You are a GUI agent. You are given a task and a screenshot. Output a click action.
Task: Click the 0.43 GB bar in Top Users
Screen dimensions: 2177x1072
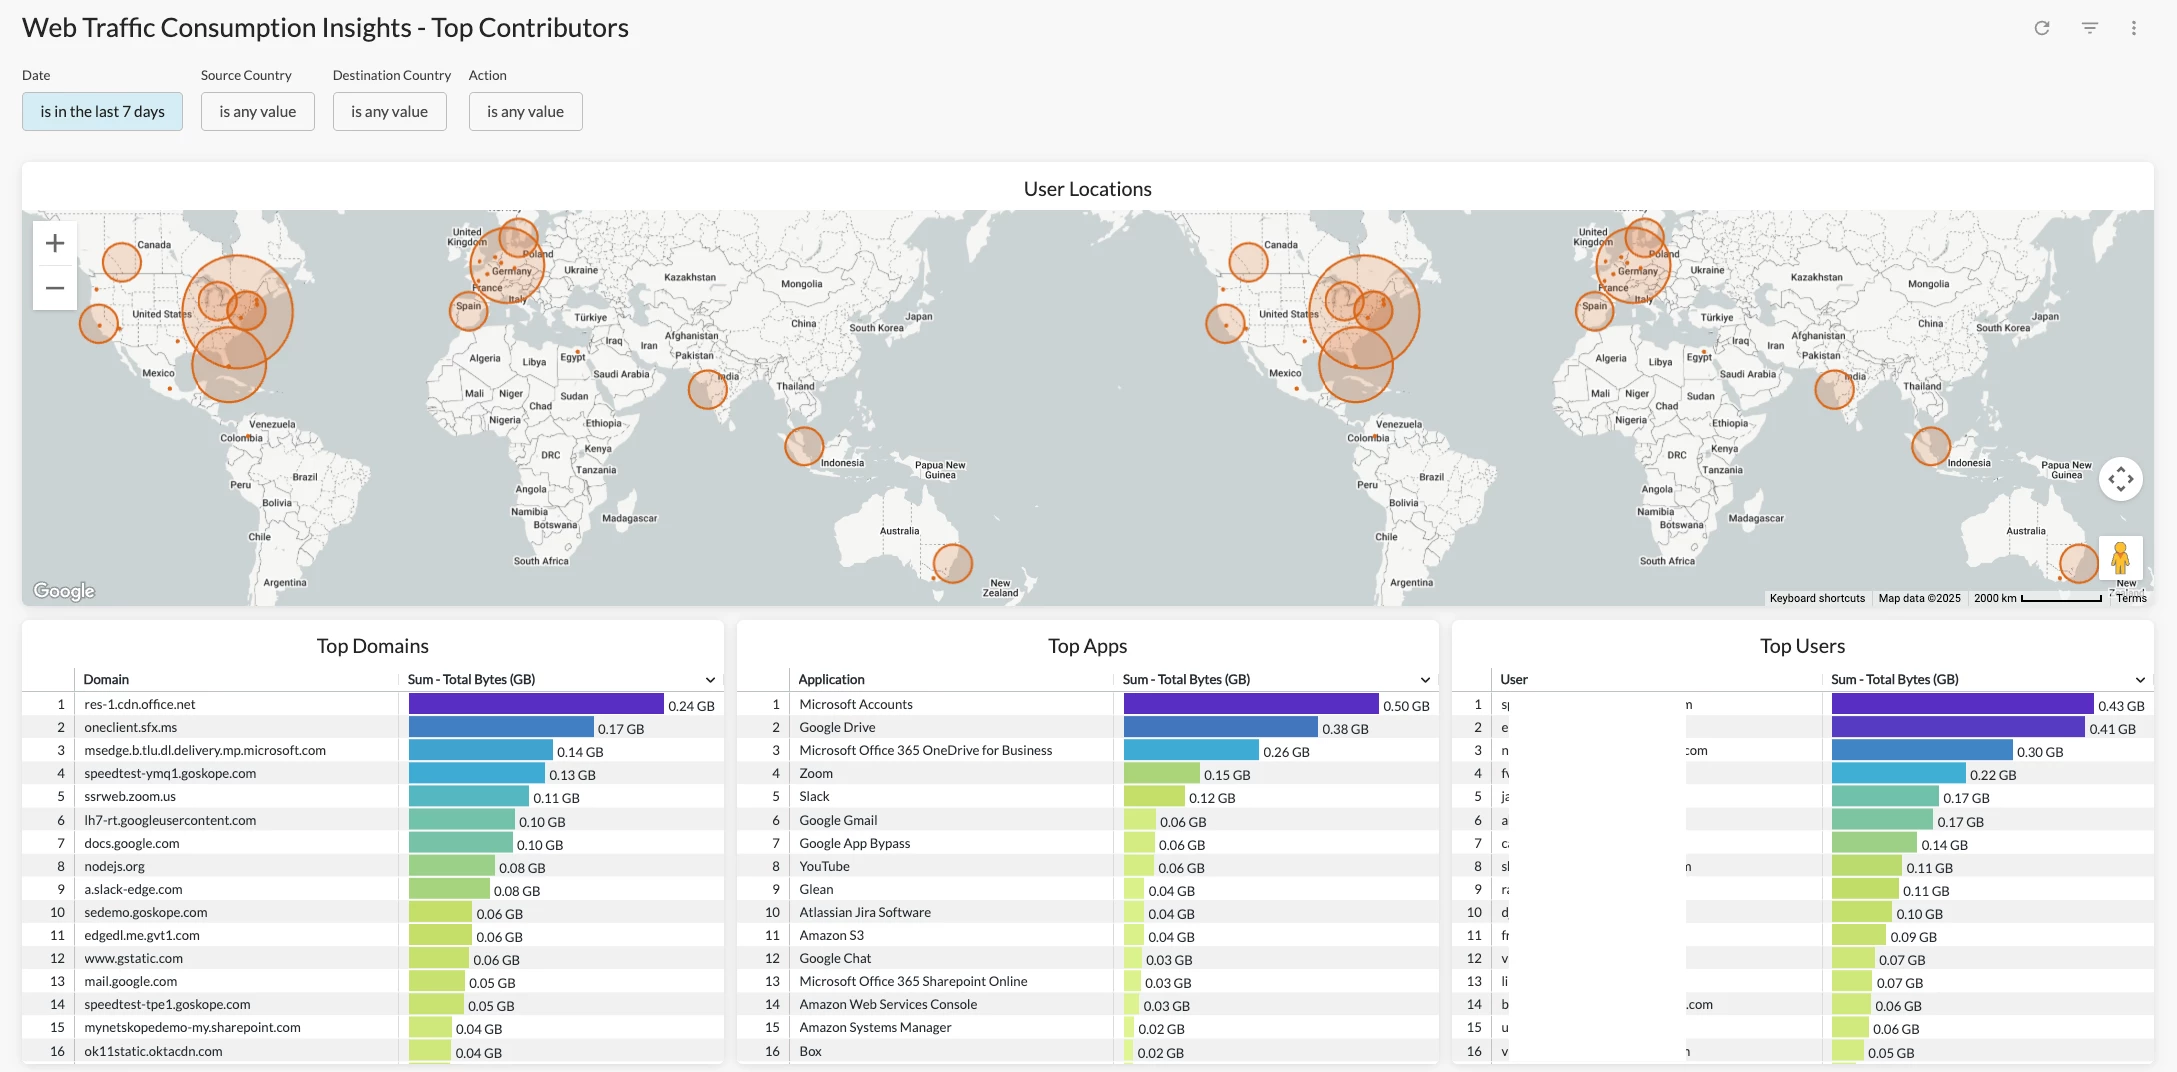[x=1962, y=704]
